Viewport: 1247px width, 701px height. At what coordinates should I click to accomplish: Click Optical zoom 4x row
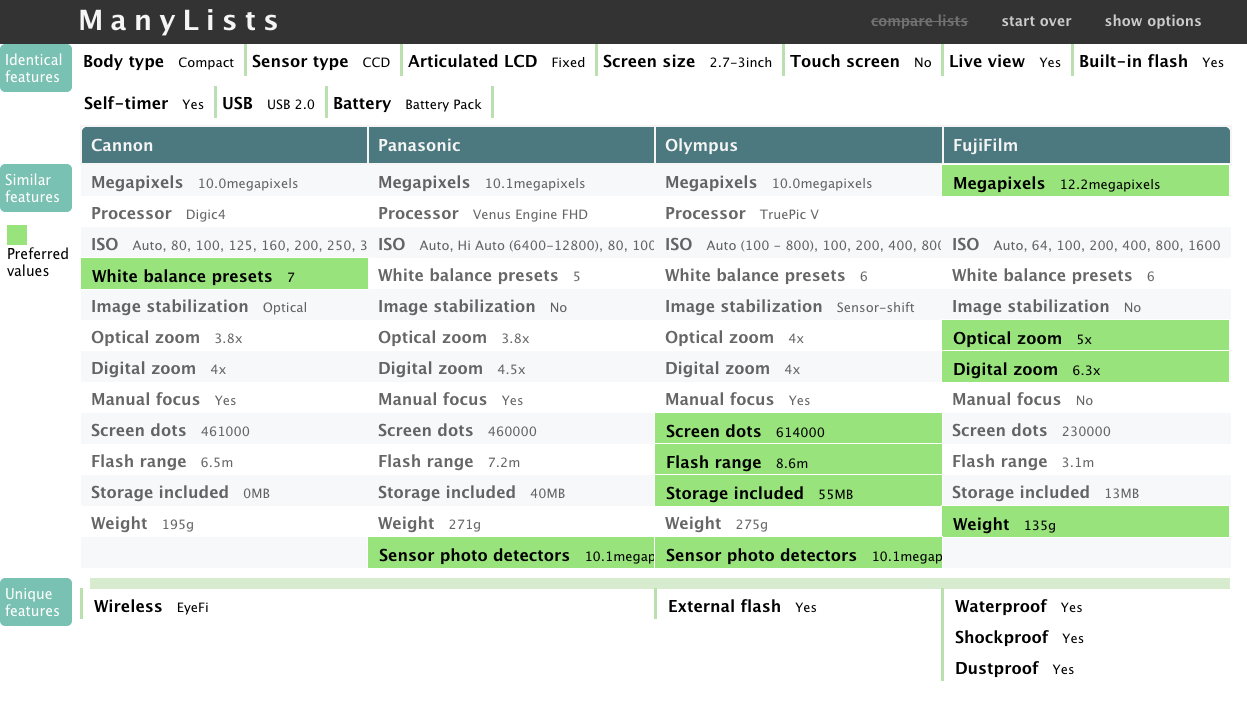point(798,338)
